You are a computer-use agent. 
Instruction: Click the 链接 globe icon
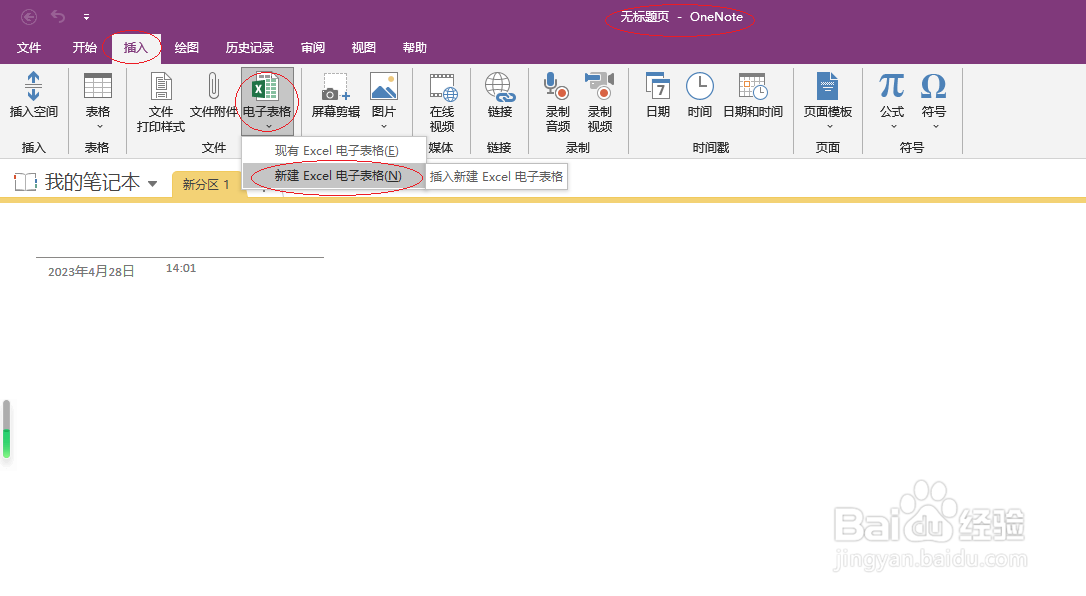tap(499, 87)
